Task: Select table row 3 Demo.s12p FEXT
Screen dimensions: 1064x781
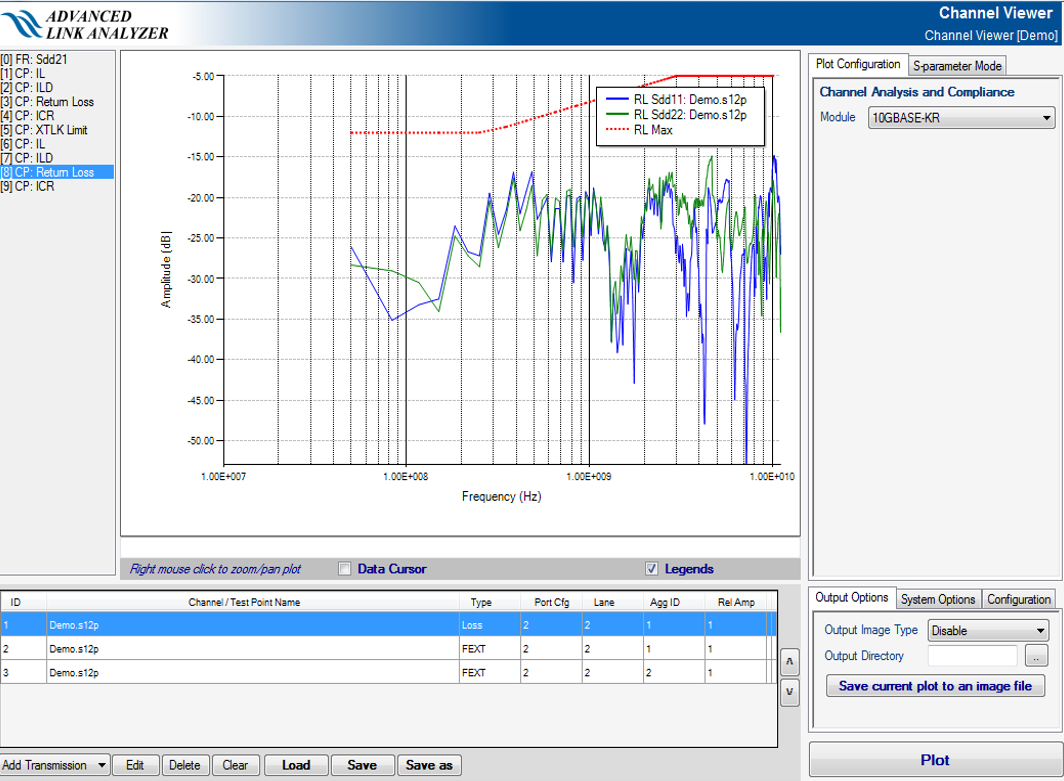Action: click(250, 673)
